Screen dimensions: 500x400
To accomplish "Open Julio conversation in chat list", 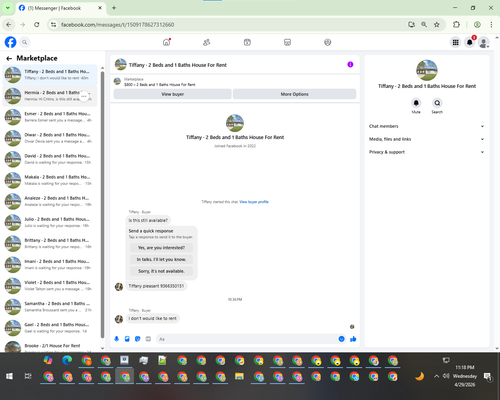I will 50,222.
